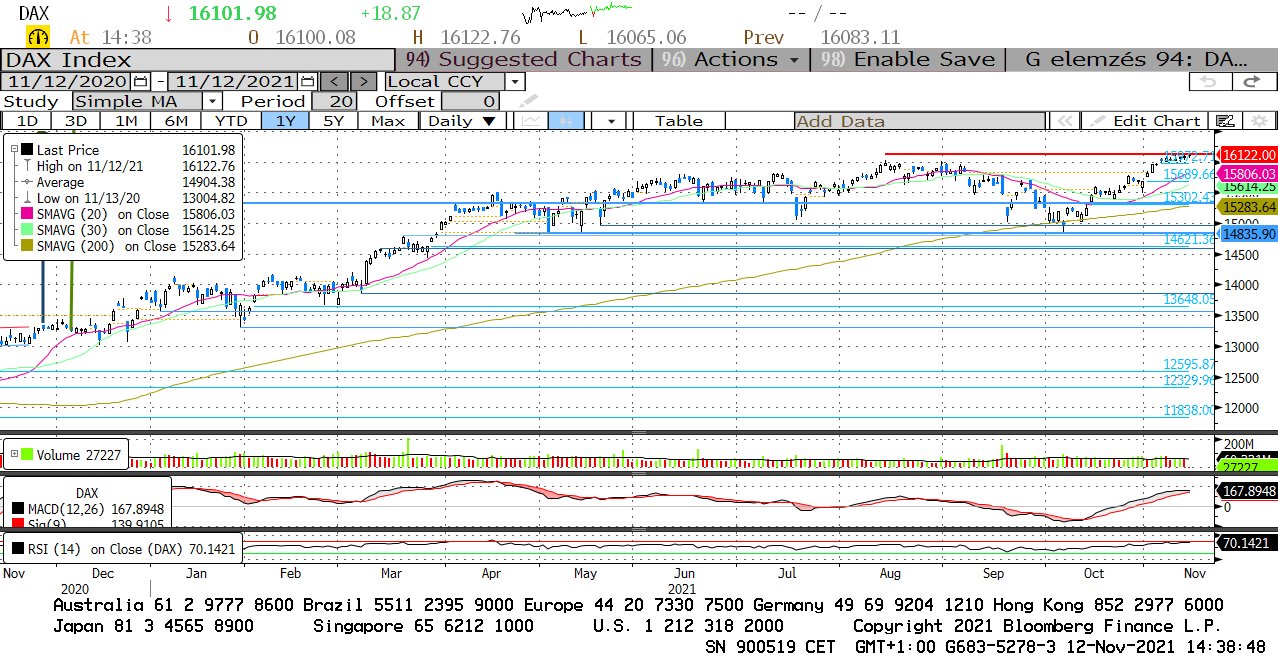Select the line chart type icon
Viewport: 1278px width, 670px height.
pos(530,121)
